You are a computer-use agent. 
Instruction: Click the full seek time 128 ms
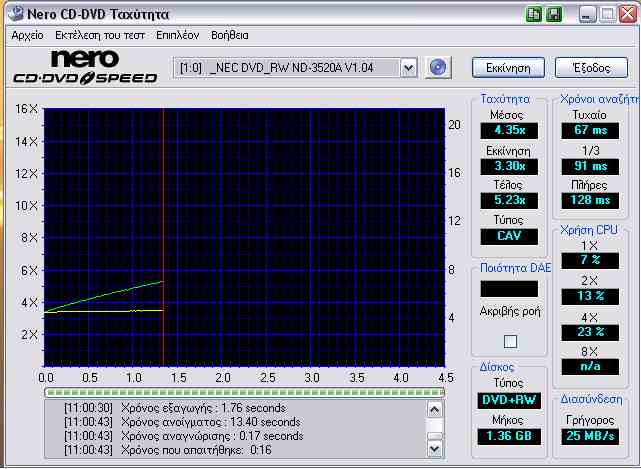click(x=590, y=200)
